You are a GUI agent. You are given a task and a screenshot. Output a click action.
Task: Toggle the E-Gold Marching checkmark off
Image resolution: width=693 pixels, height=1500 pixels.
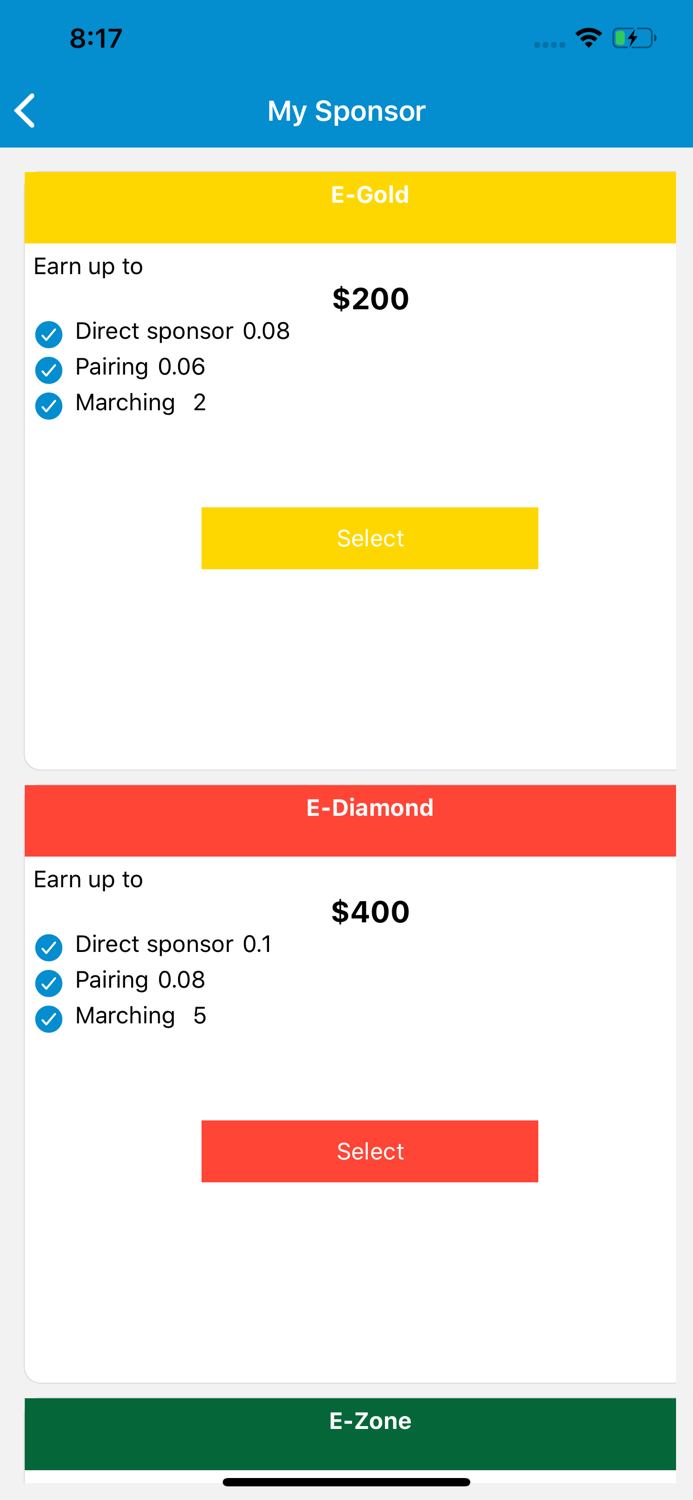pyautogui.click(x=48, y=406)
